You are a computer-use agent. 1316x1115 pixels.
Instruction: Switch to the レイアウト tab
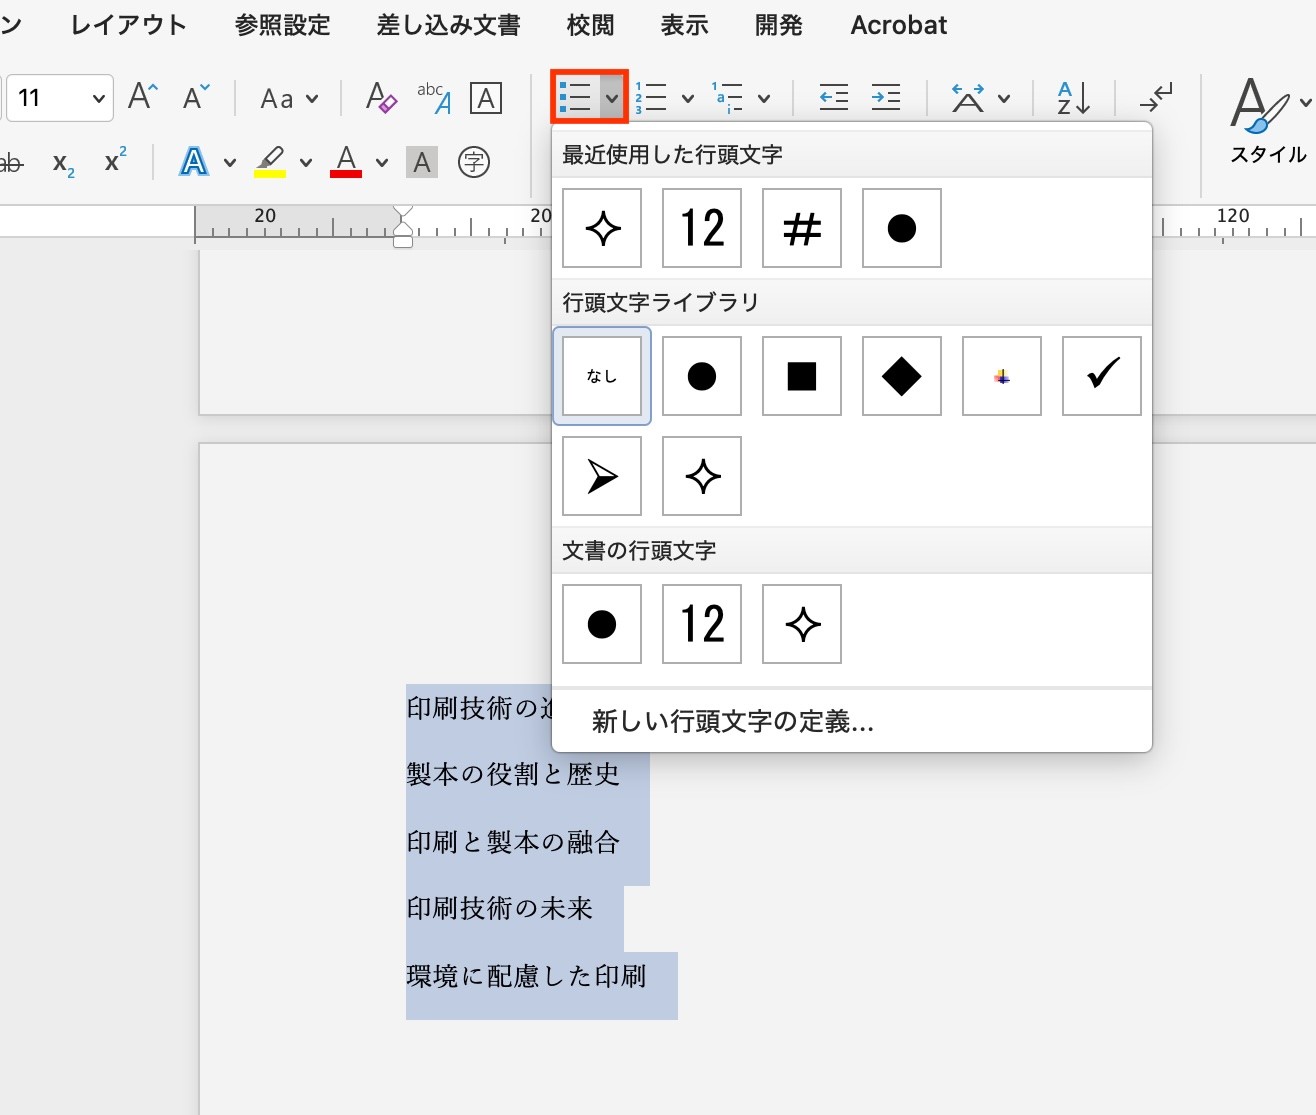click(129, 25)
